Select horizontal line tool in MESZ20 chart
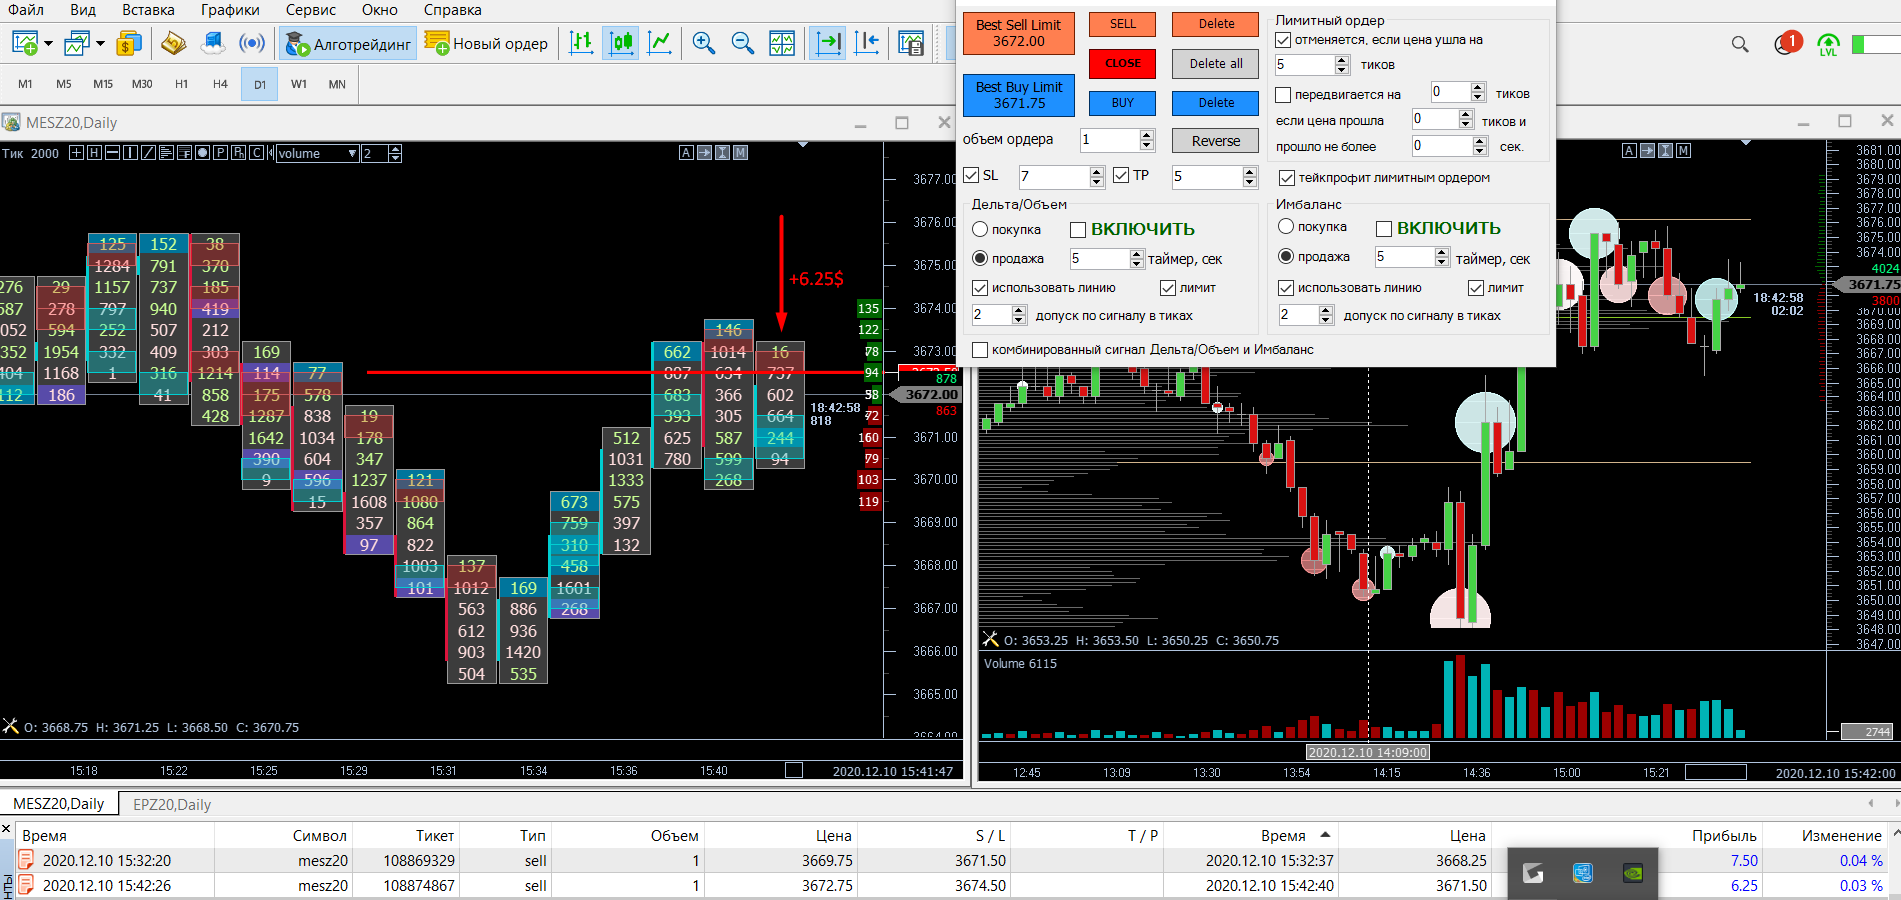 click(x=112, y=153)
